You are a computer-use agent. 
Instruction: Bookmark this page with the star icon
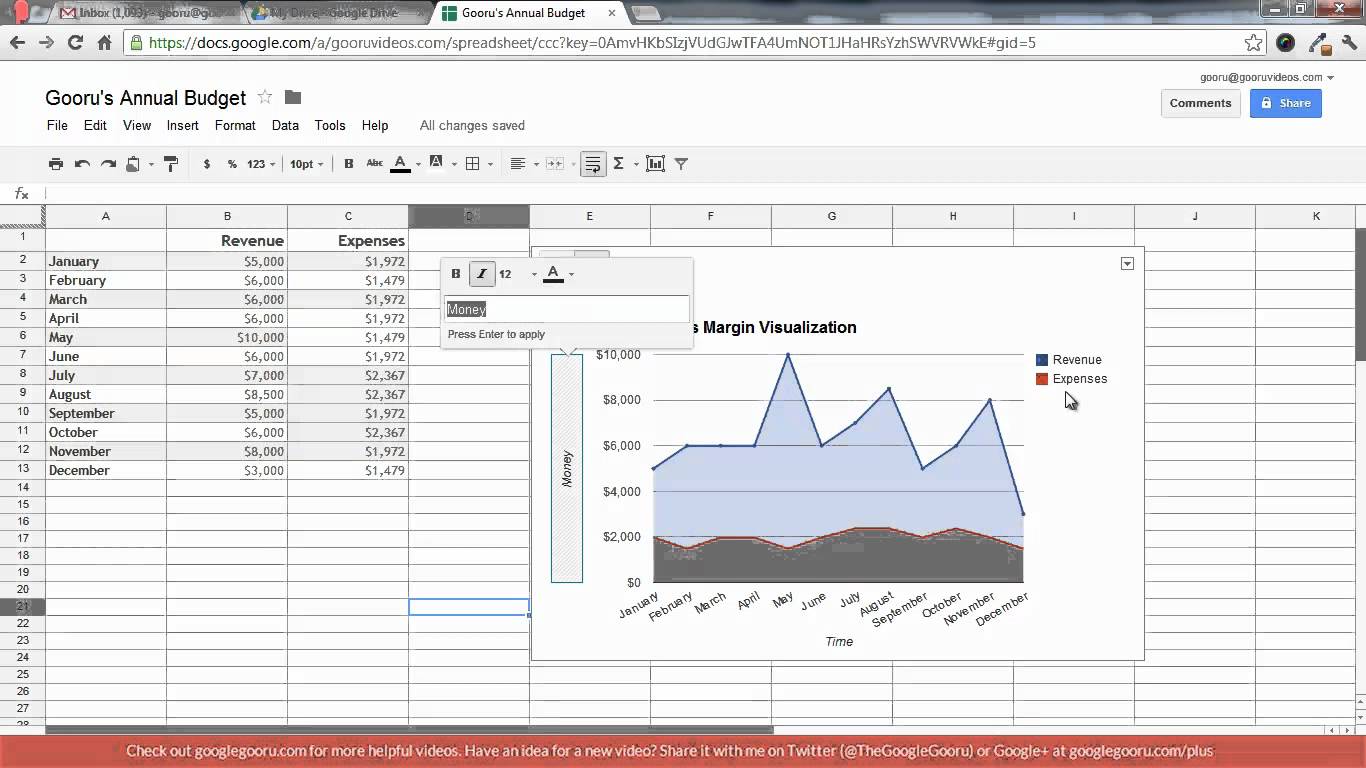[x=1253, y=43]
